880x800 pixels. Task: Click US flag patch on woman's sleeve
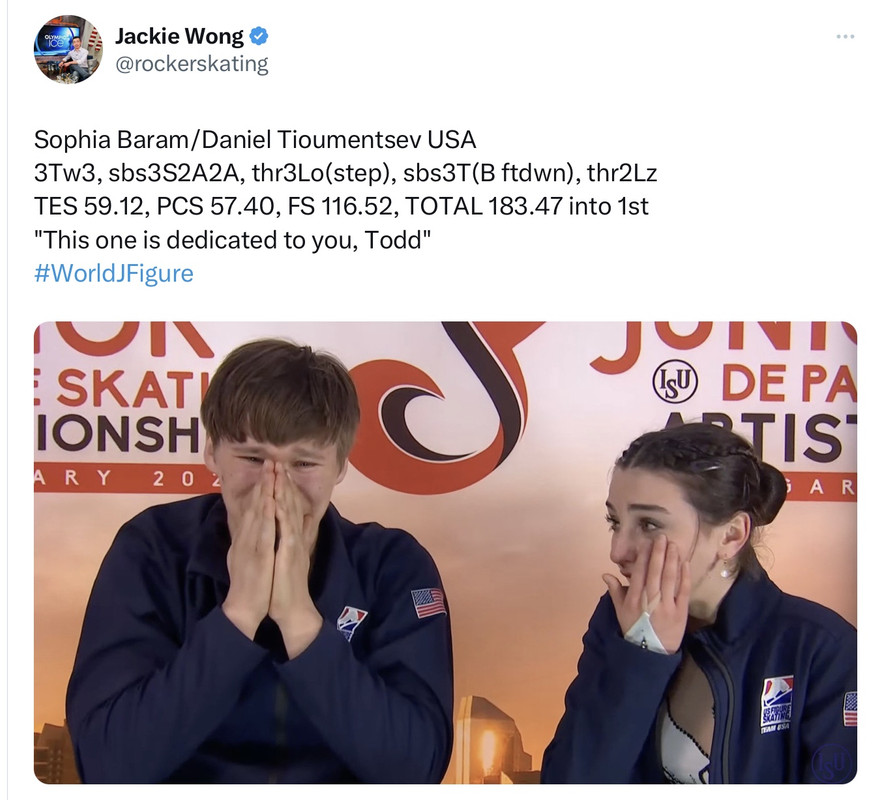pos(850,708)
